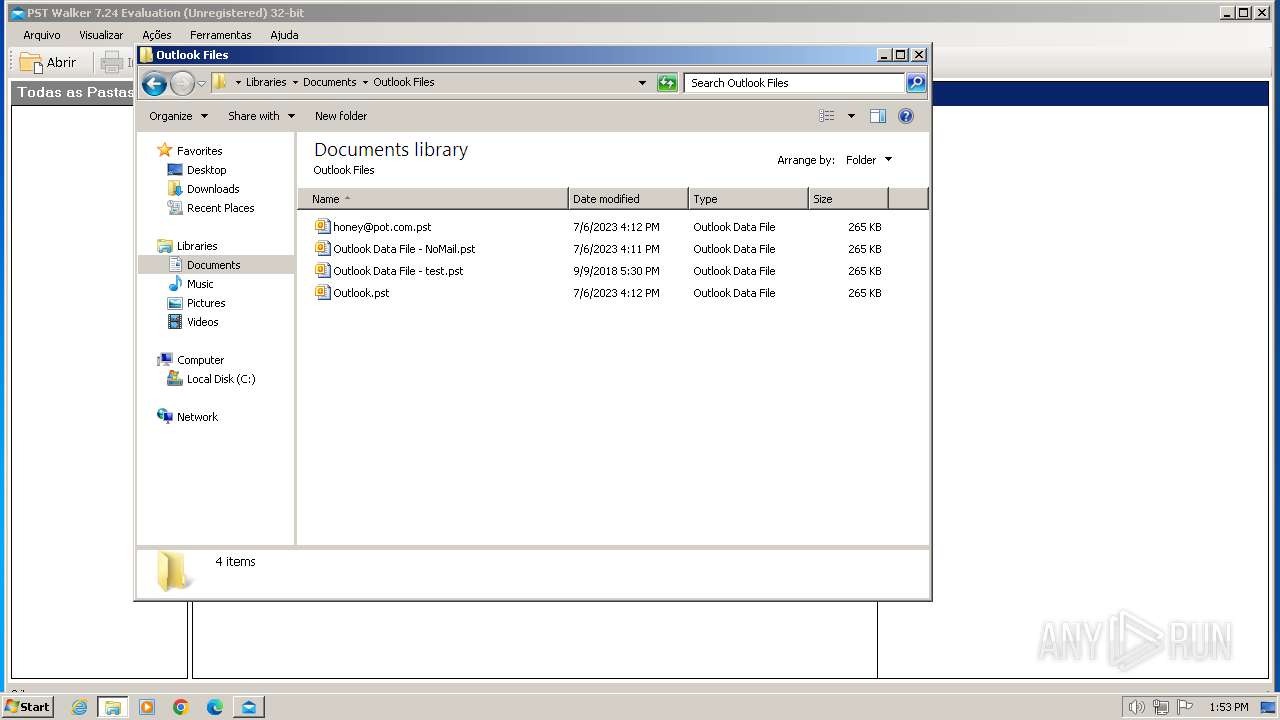Click the New folder button
This screenshot has height=720, width=1280.
point(341,116)
